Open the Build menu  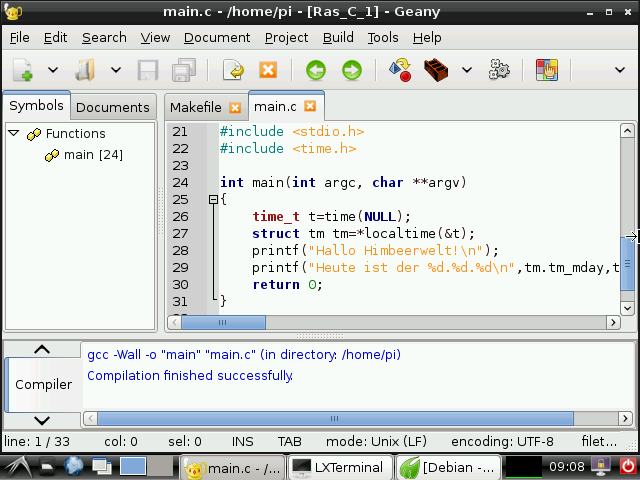click(x=338, y=38)
